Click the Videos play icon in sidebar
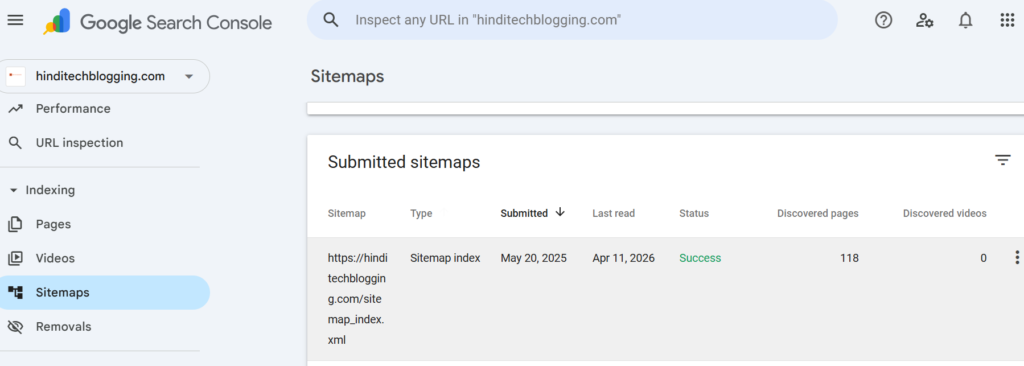 pos(15,258)
